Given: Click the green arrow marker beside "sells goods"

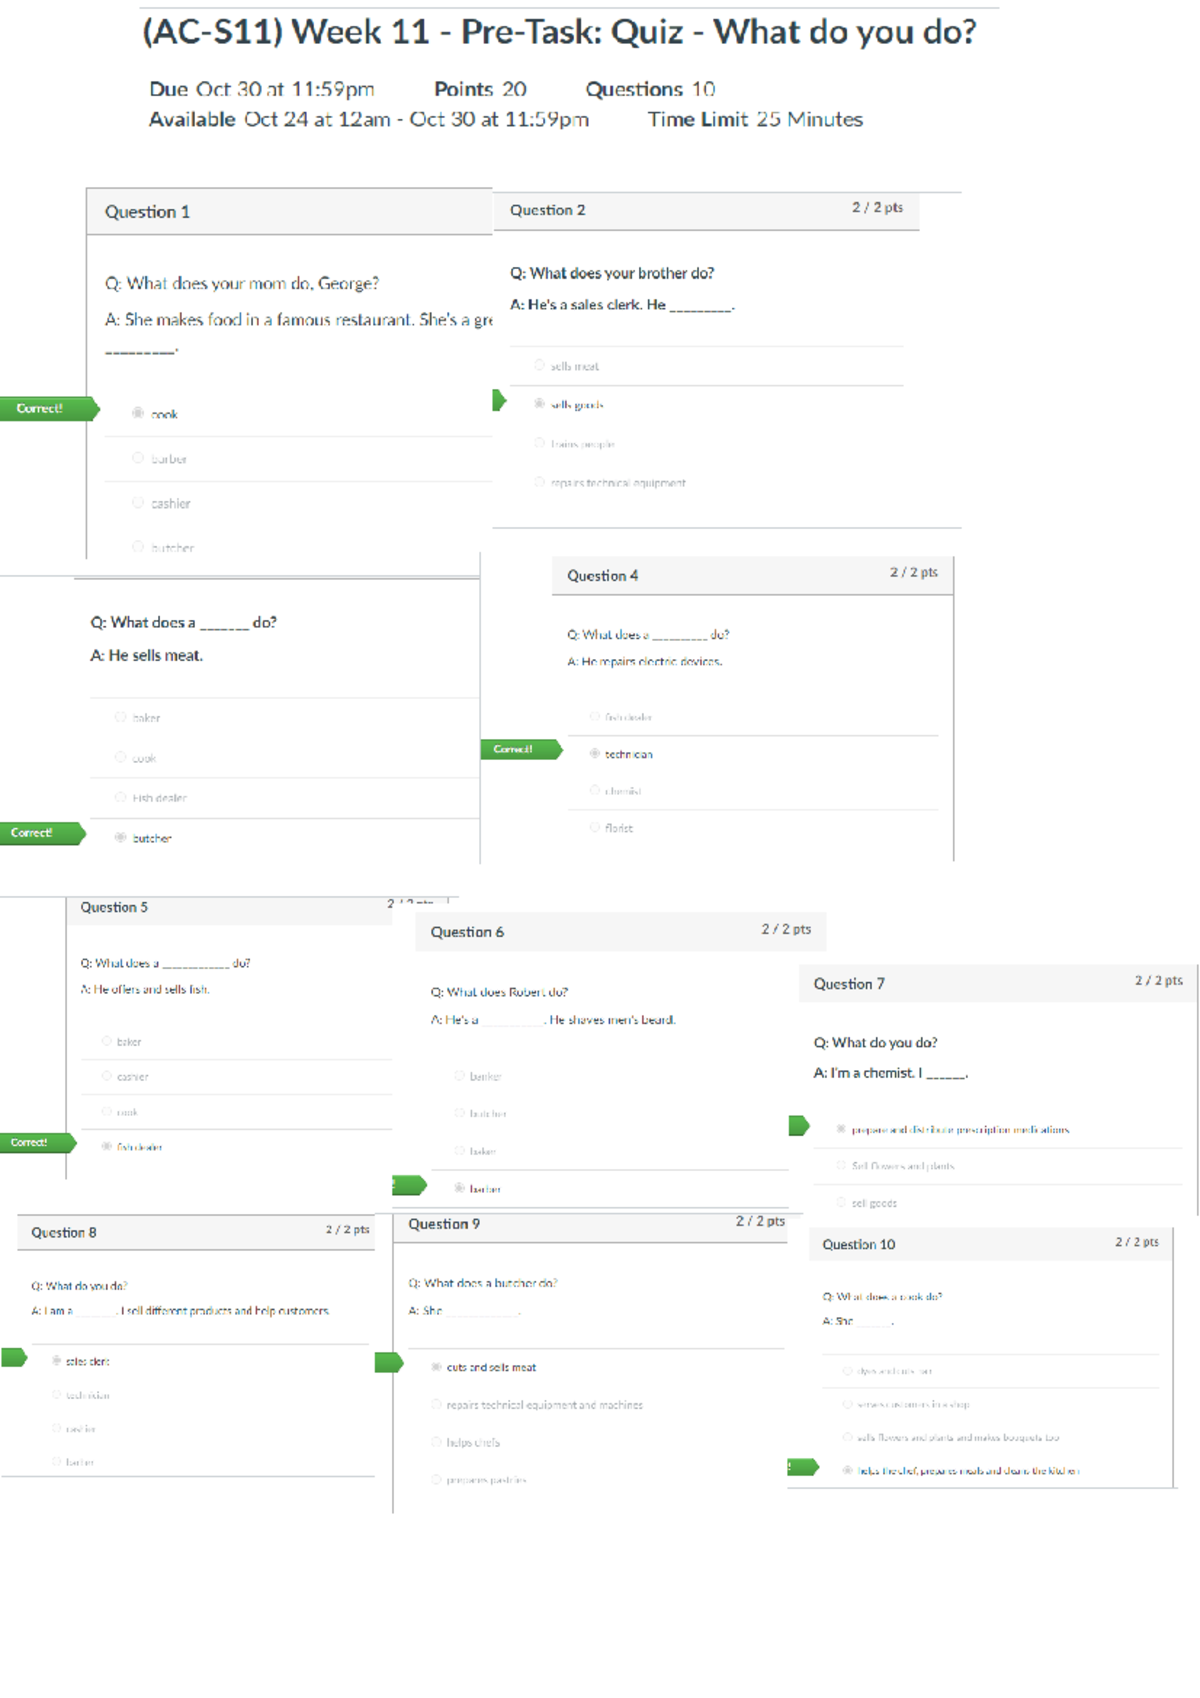Looking at the screenshot, I should (499, 401).
